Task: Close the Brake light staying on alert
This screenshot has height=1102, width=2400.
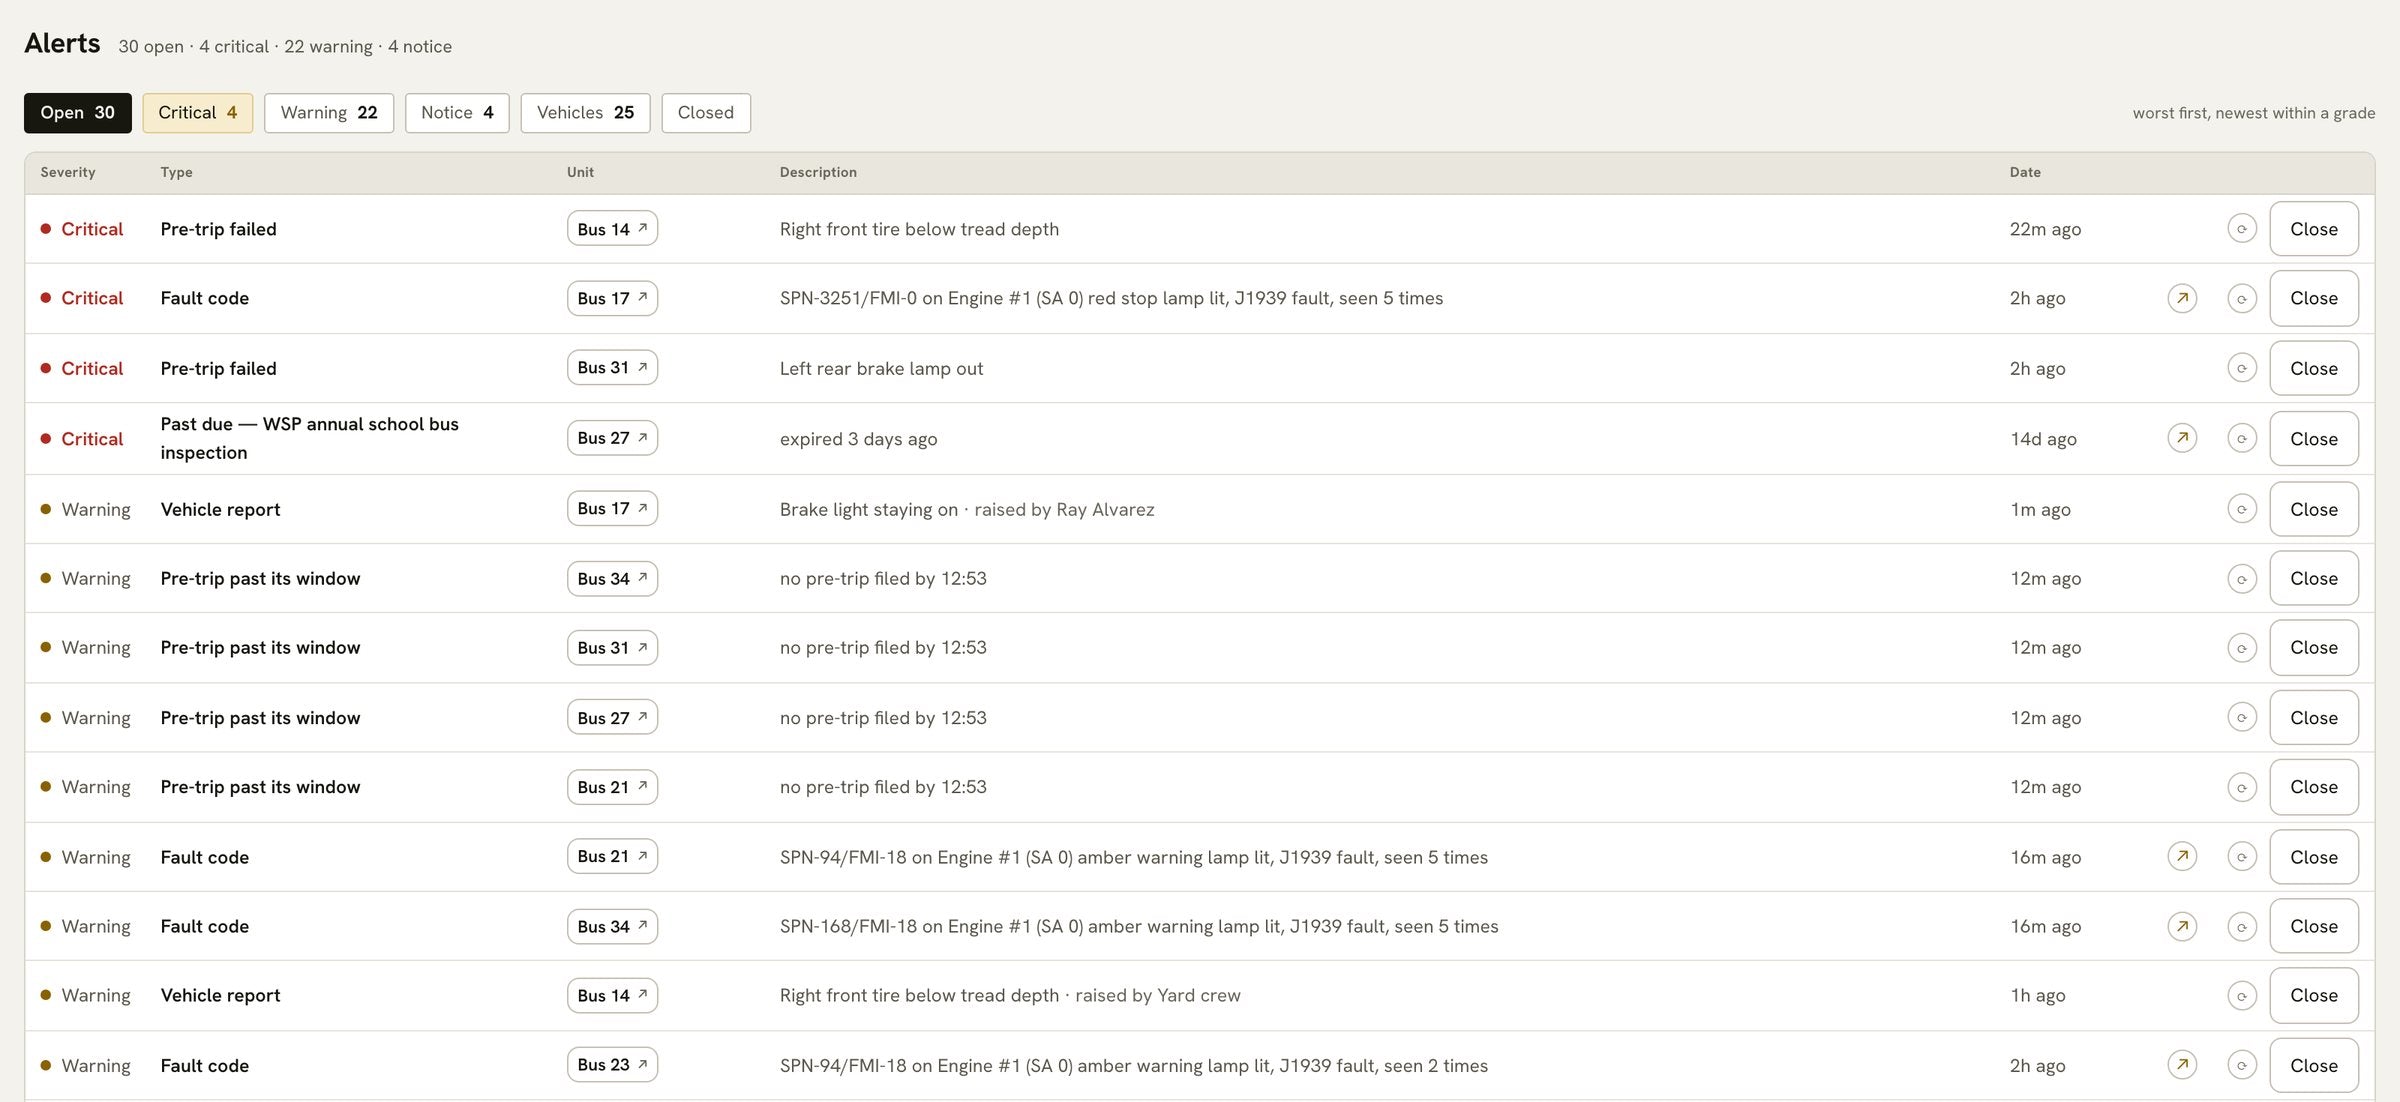Action: pos(2314,509)
